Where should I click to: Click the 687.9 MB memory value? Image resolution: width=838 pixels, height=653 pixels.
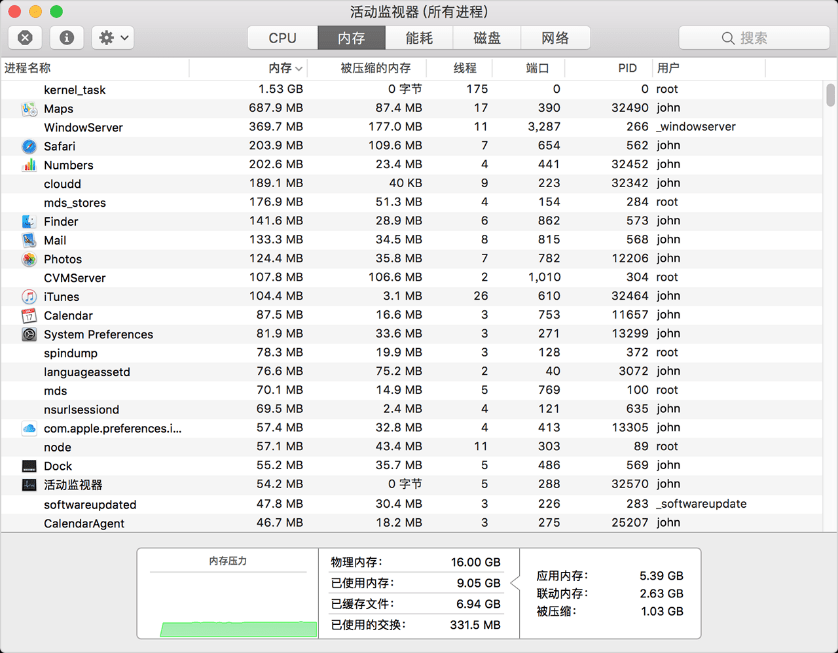(276, 108)
